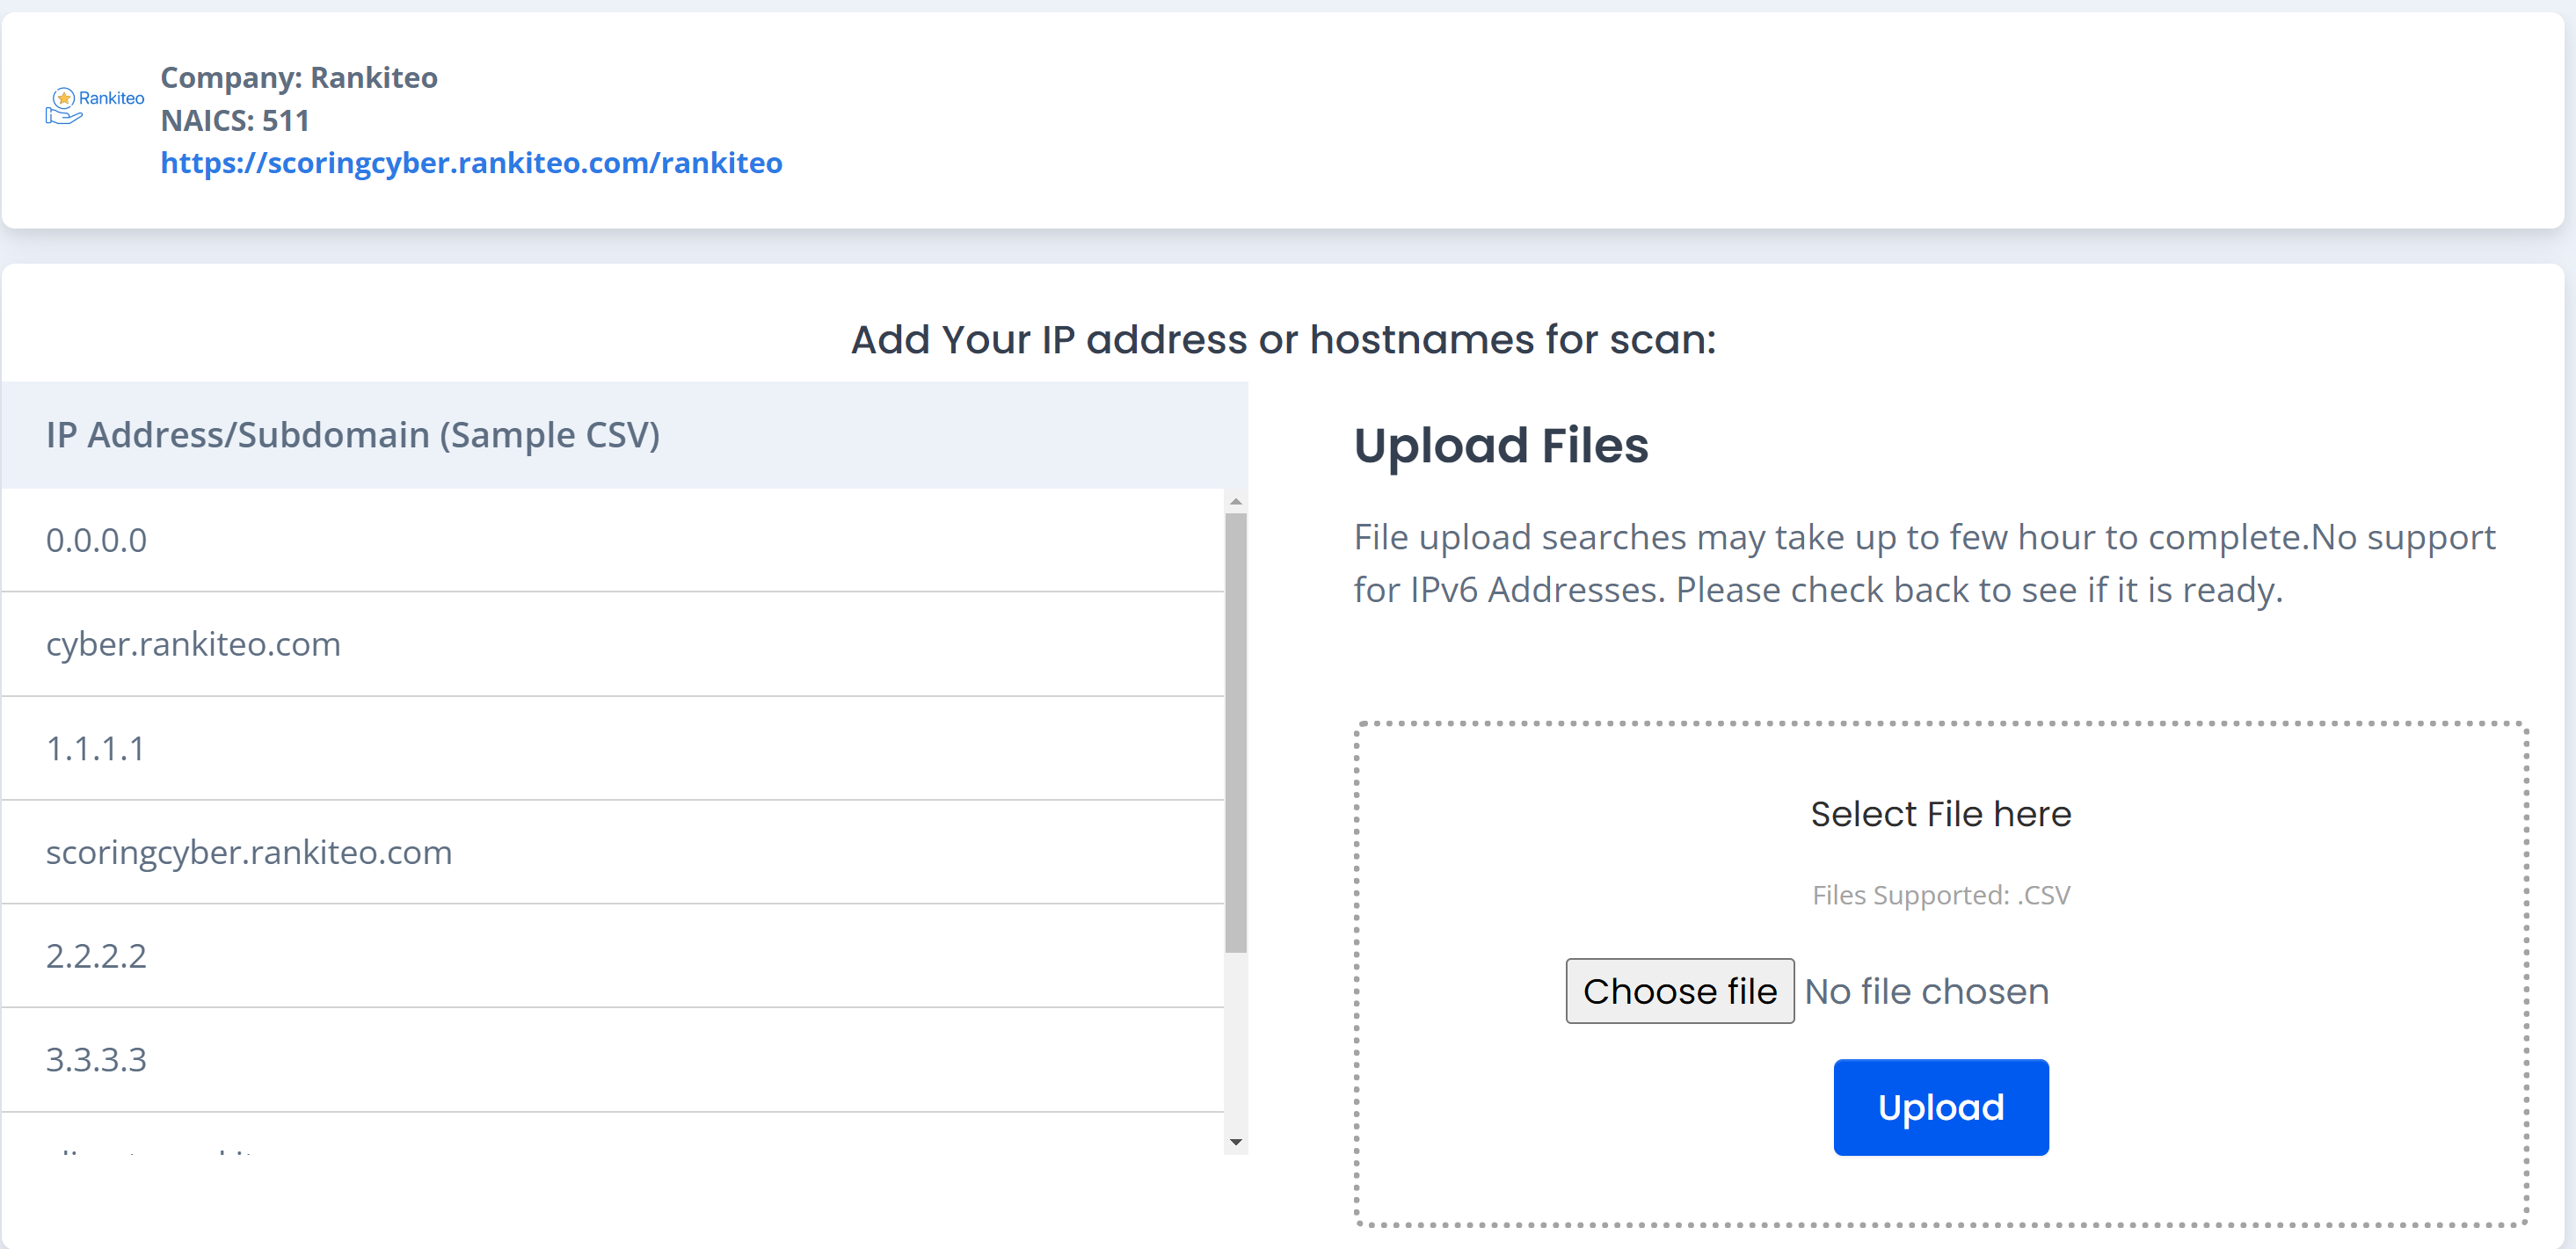Click the Upload Files heading
The image size is (2576, 1249).
point(1500,445)
